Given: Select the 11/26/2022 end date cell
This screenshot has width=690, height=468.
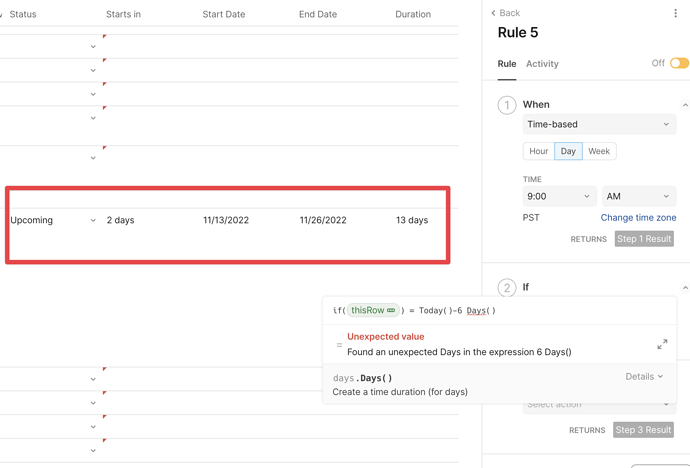Looking at the screenshot, I should tap(323, 220).
